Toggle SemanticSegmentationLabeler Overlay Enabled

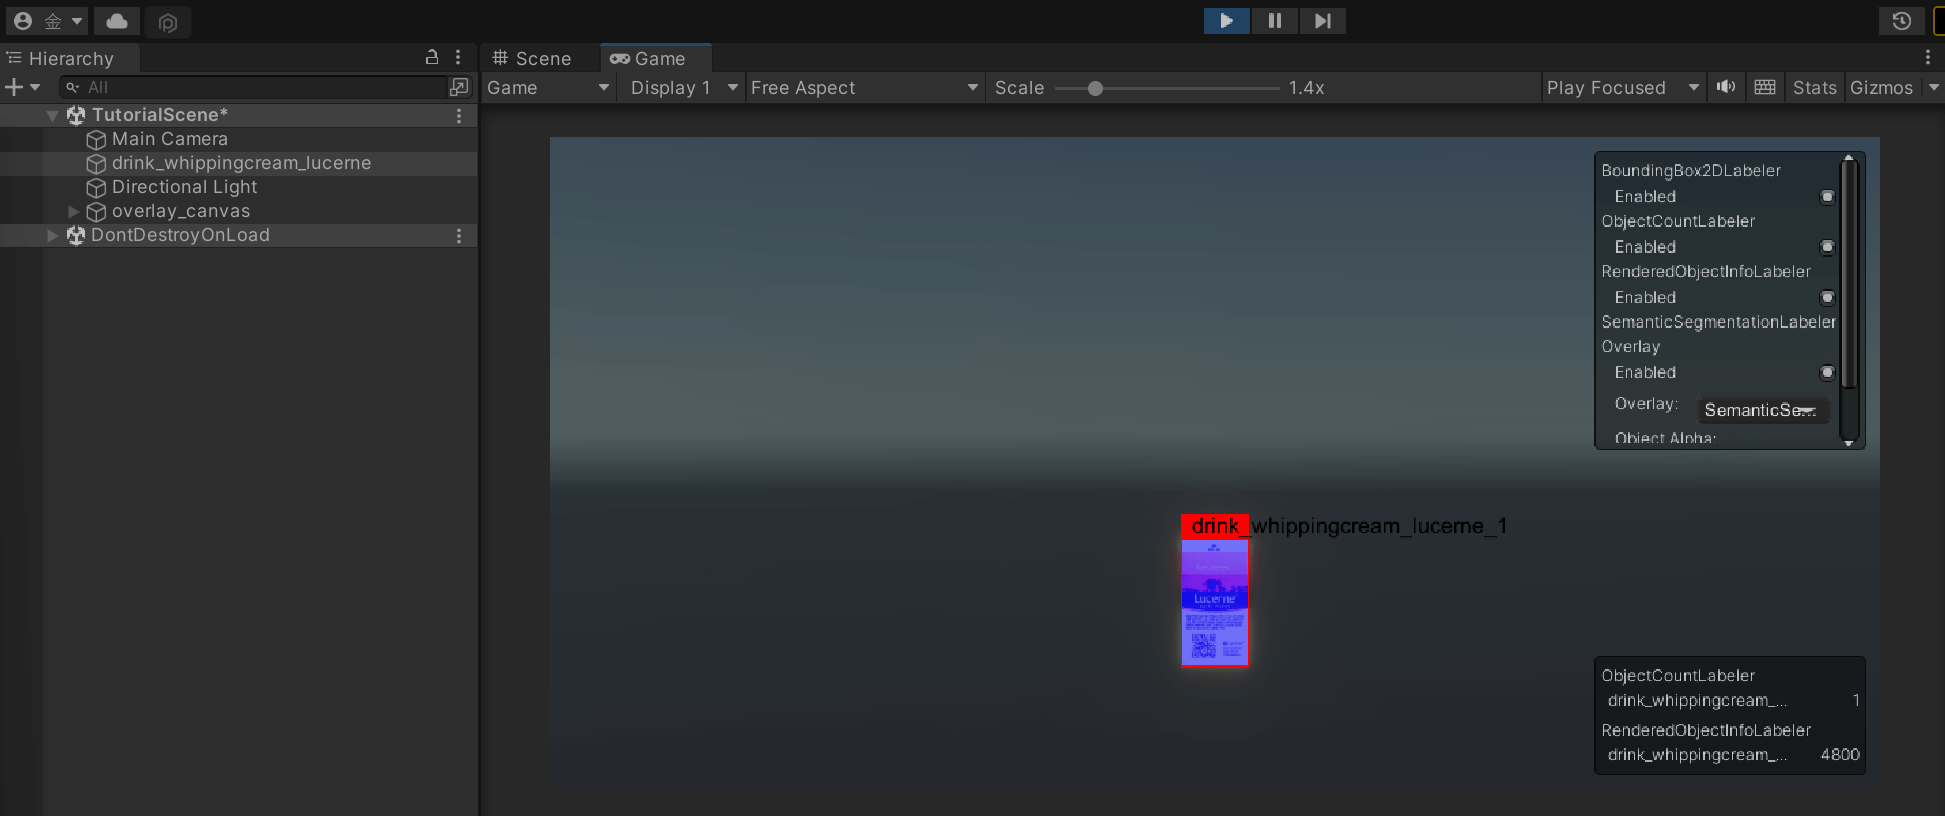coord(1827,373)
